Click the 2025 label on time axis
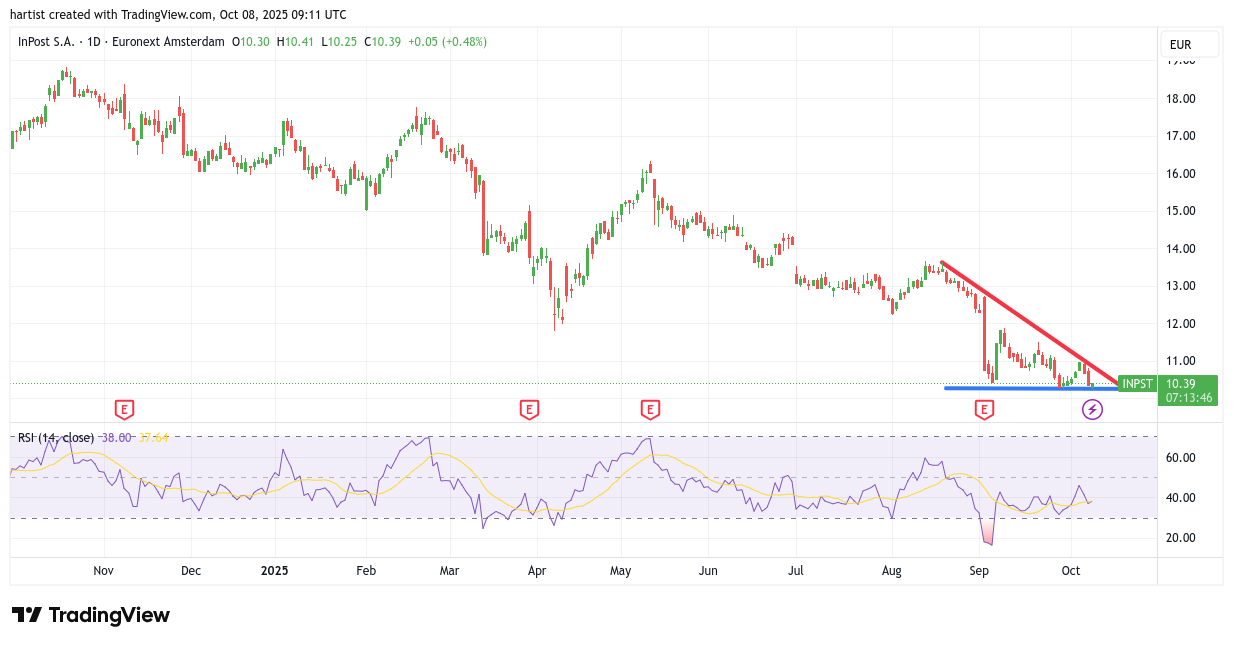The height and width of the screenshot is (645, 1233). (274, 571)
